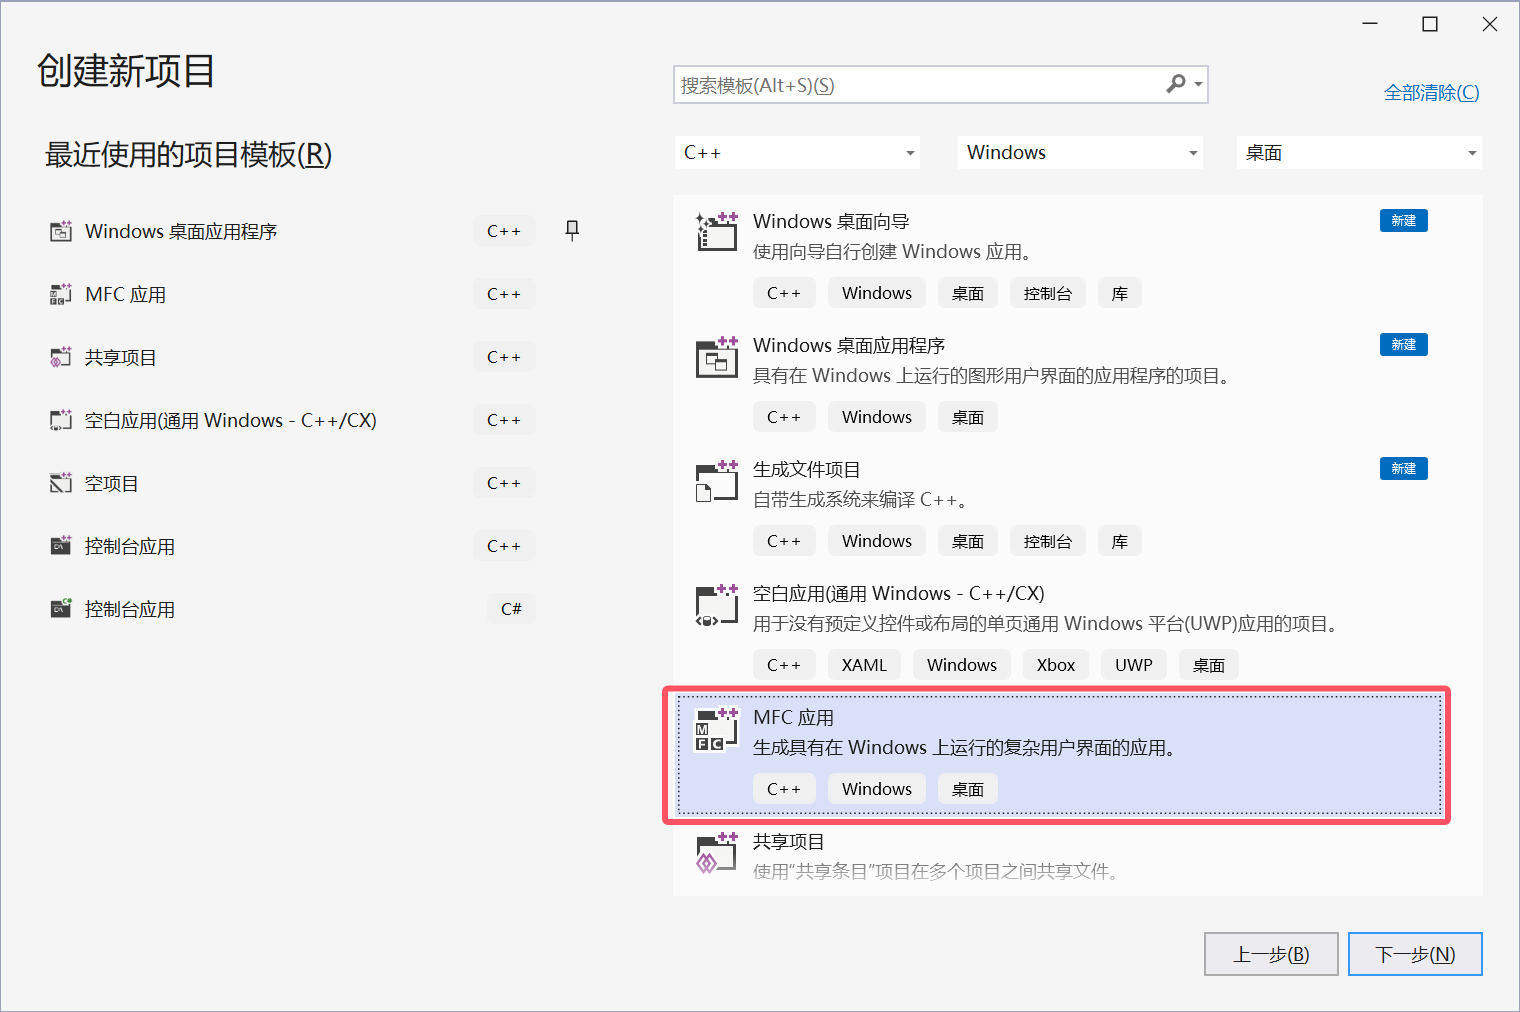Open the Windows platform filter dropdown
The width and height of the screenshot is (1520, 1012).
(x=1080, y=153)
